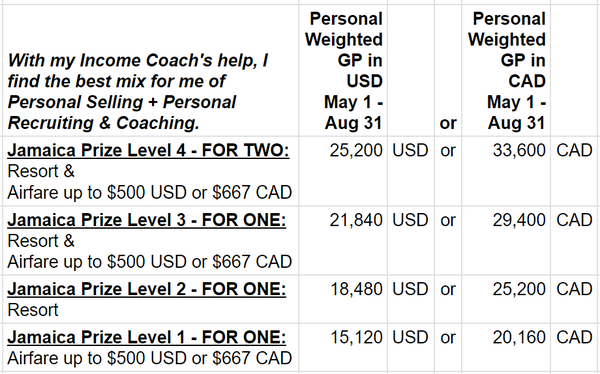Image resolution: width=600 pixels, height=374 pixels.
Task: Click the 25,200 USD value for Level 4
Action: [356, 150]
